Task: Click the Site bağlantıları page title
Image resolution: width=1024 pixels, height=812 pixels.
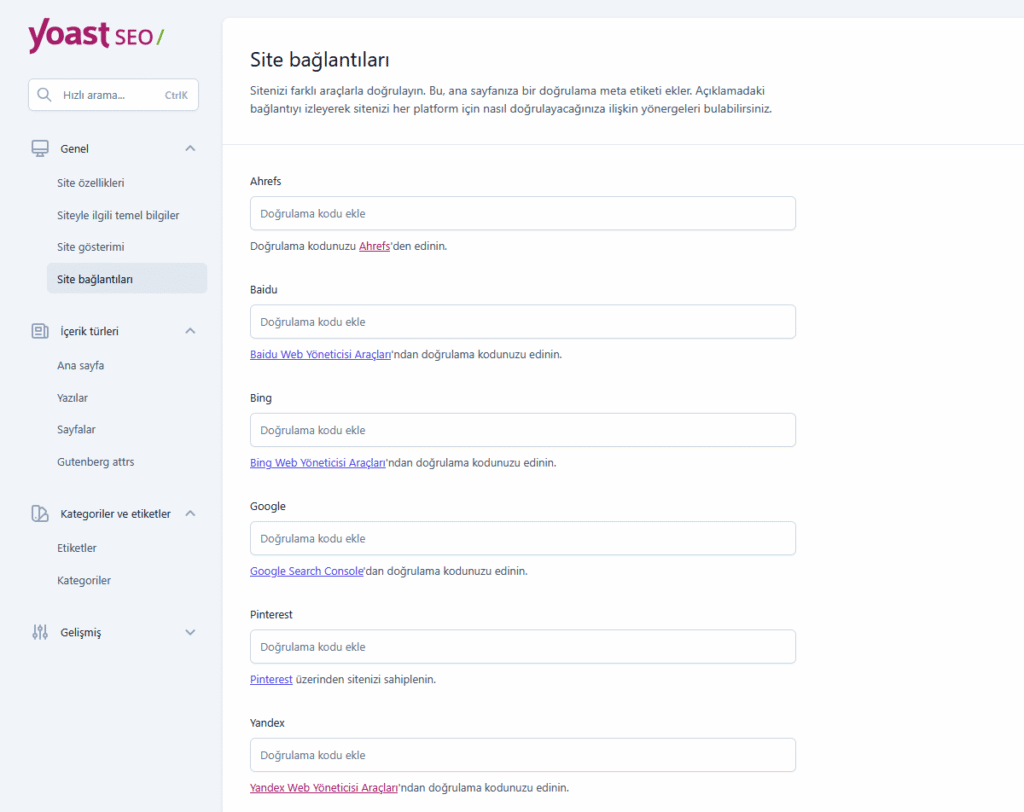Action: (x=319, y=60)
